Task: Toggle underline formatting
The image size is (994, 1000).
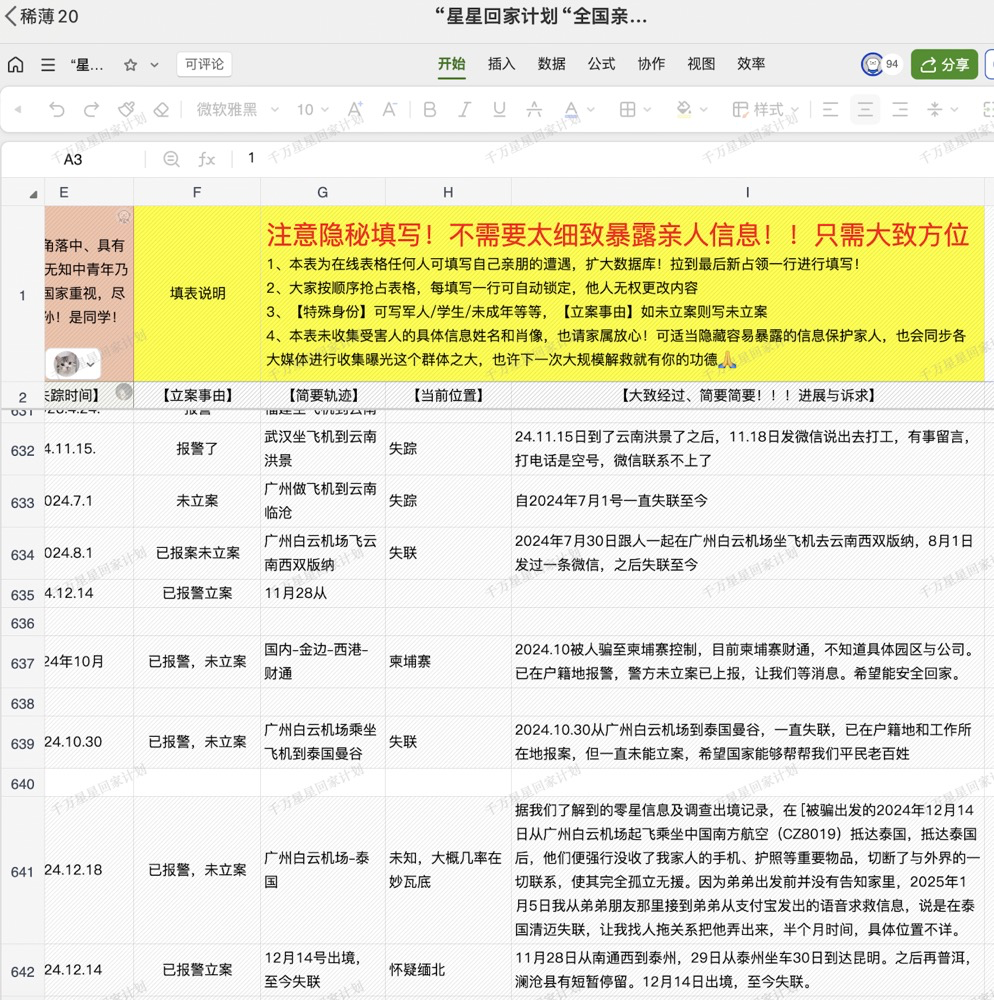Action: click(x=499, y=110)
